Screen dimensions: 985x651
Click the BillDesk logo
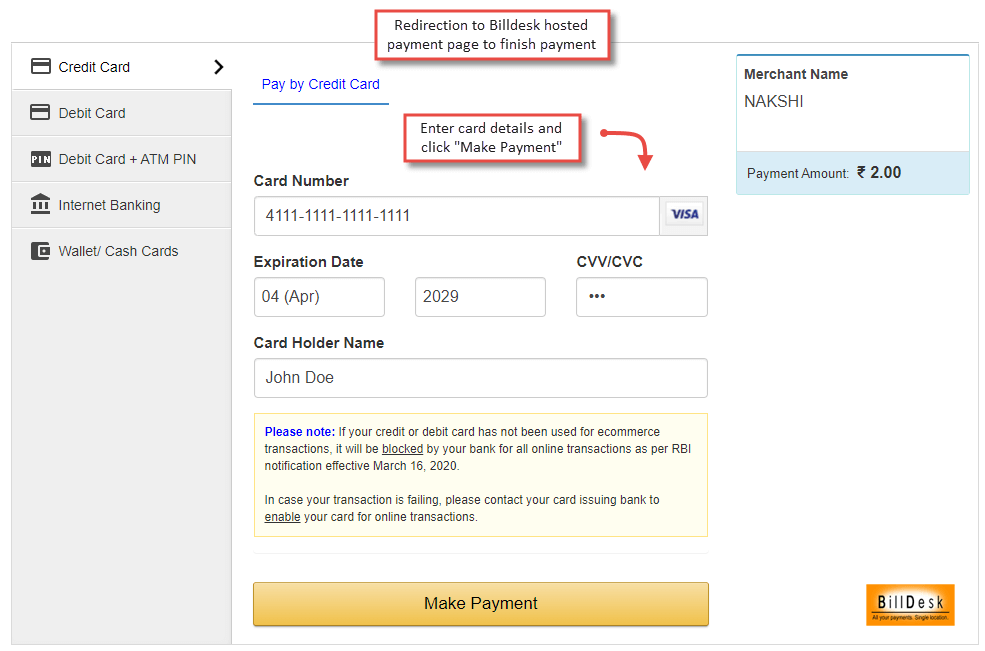coord(910,604)
